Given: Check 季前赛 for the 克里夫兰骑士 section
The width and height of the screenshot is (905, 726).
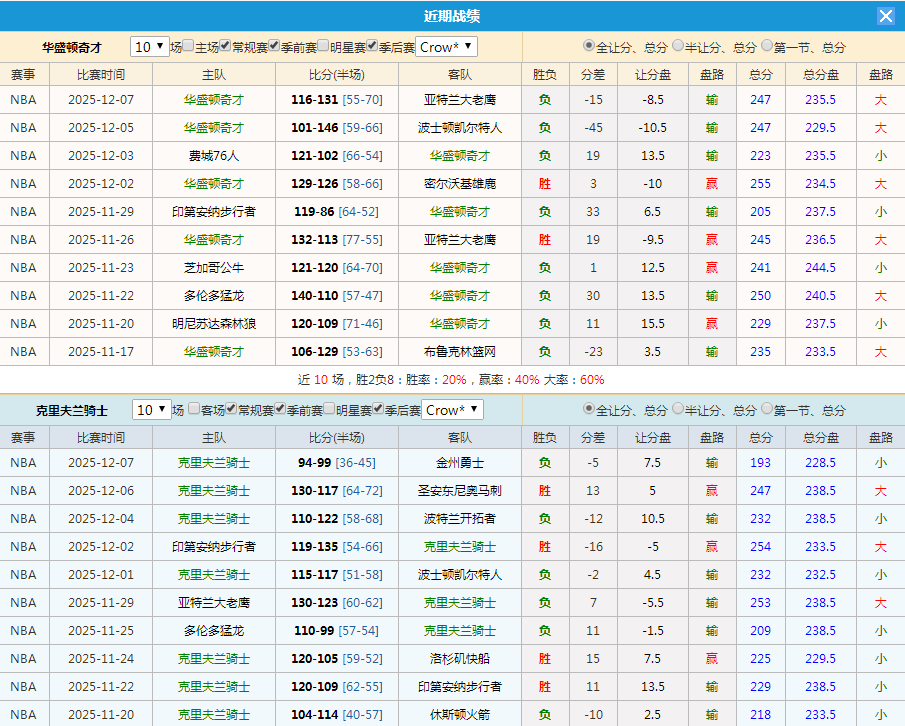Looking at the screenshot, I should click(x=279, y=410).
